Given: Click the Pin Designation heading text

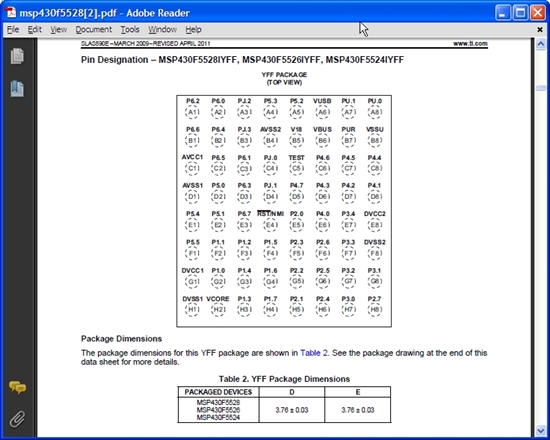Looking at the screenshot, I should pos(242,60).
